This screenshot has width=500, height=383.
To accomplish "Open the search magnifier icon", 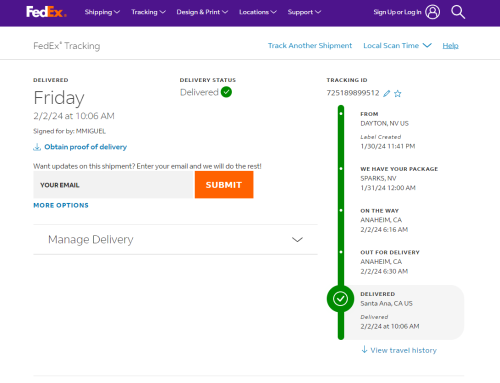I will (458, 12).
